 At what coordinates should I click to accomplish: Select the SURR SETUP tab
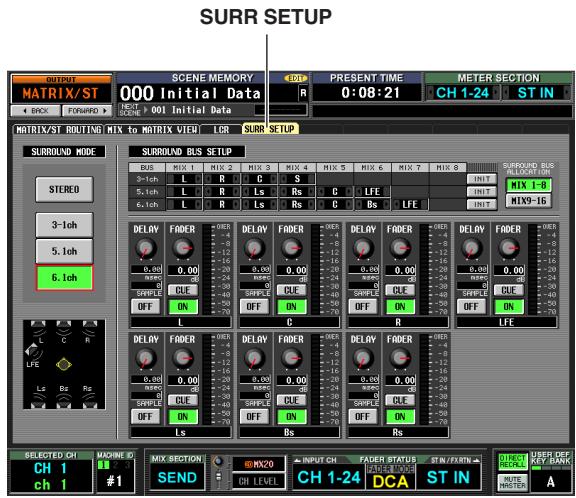(270, 129)
